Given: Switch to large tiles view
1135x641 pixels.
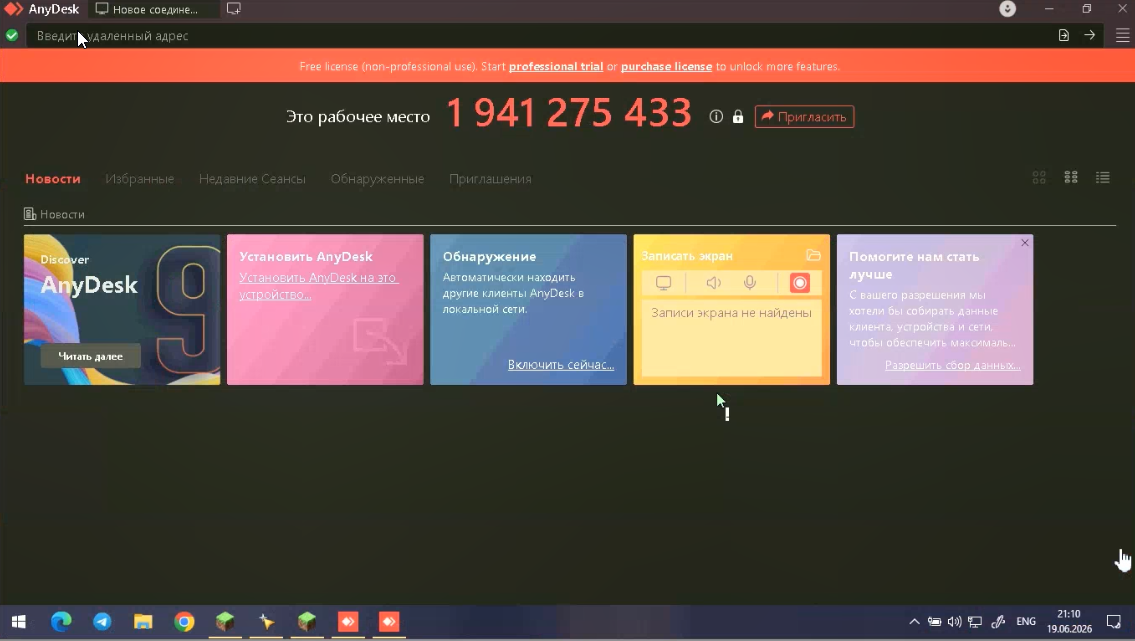Looking at the screenshot, I should pos(1039,177).
